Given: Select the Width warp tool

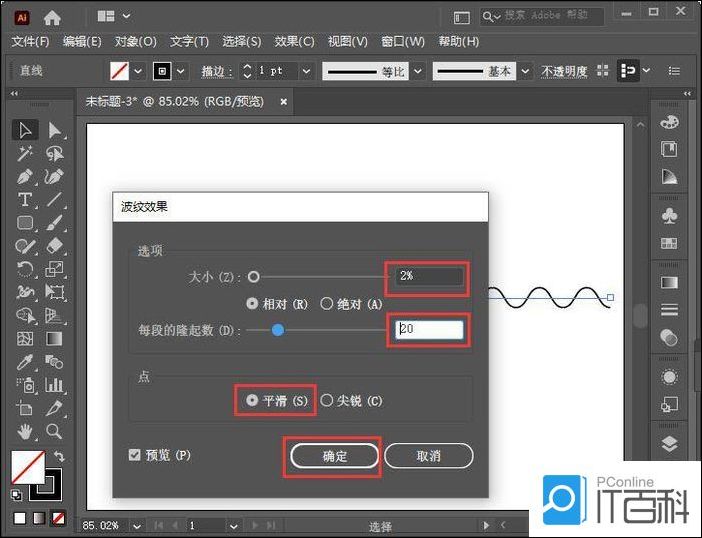Looking at the screenshot, I should [25, 293].
